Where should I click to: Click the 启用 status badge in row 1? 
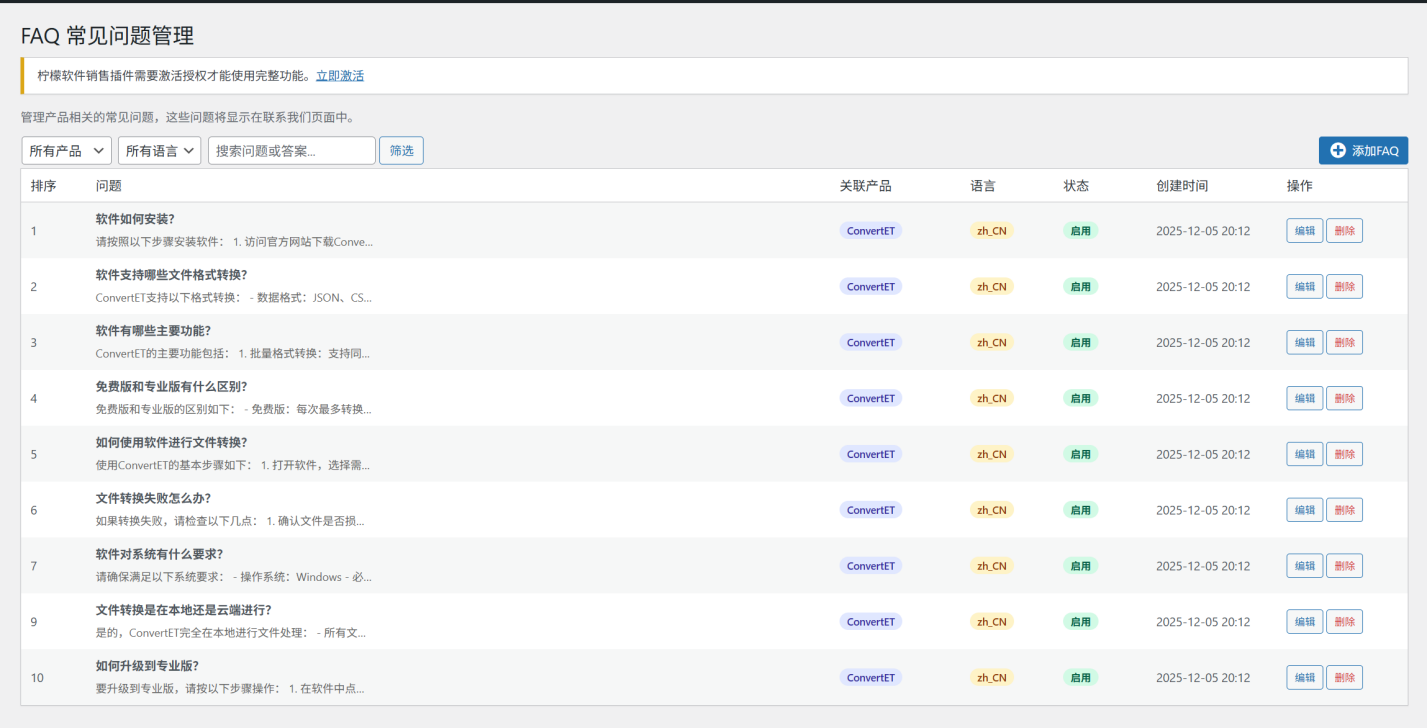click(x=1080, y=231)
